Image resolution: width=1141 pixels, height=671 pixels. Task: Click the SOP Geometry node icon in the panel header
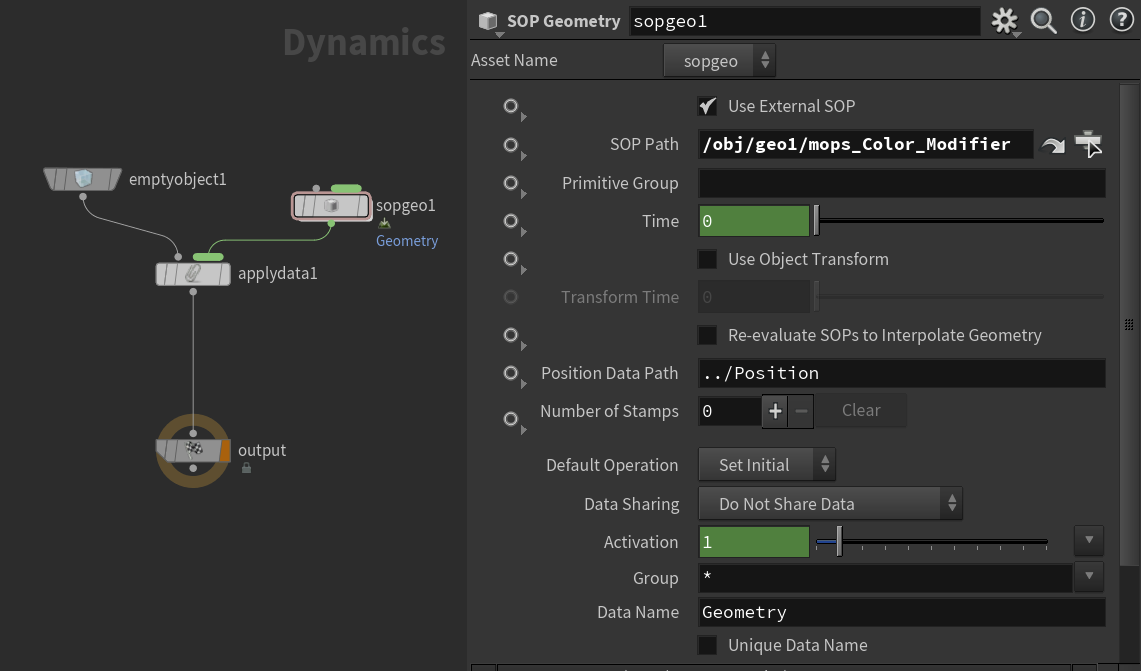click(x=487, y=20)
